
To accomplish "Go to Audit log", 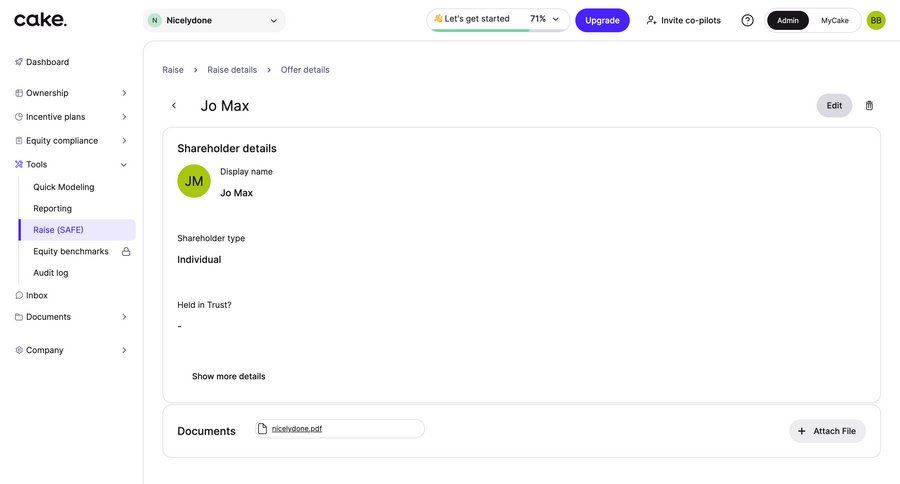I will point(51,273).
